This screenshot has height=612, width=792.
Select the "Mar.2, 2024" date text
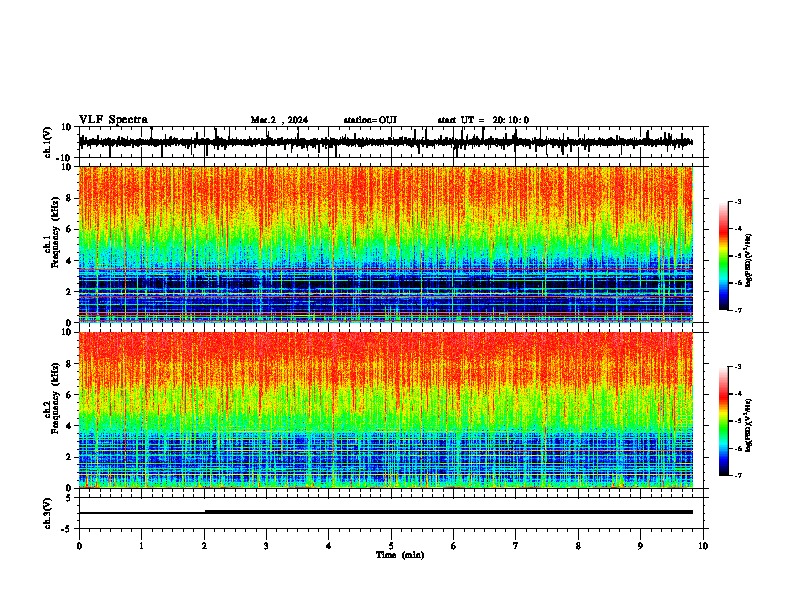[279, 120]
